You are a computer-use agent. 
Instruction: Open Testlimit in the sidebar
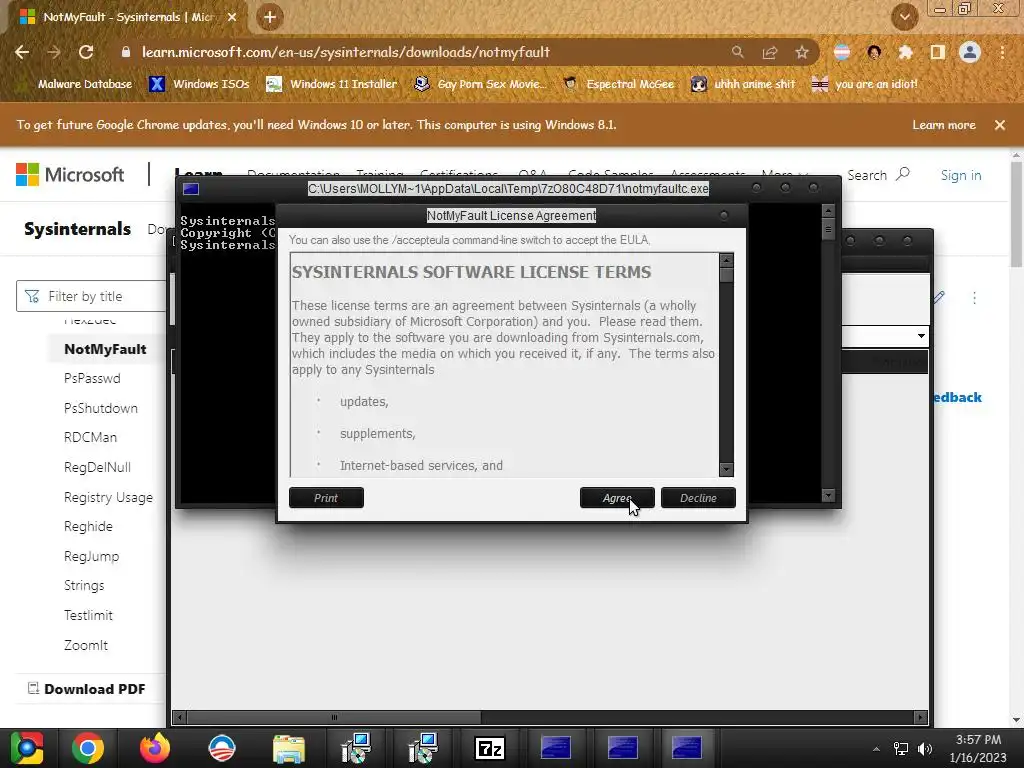click(88, 615)
